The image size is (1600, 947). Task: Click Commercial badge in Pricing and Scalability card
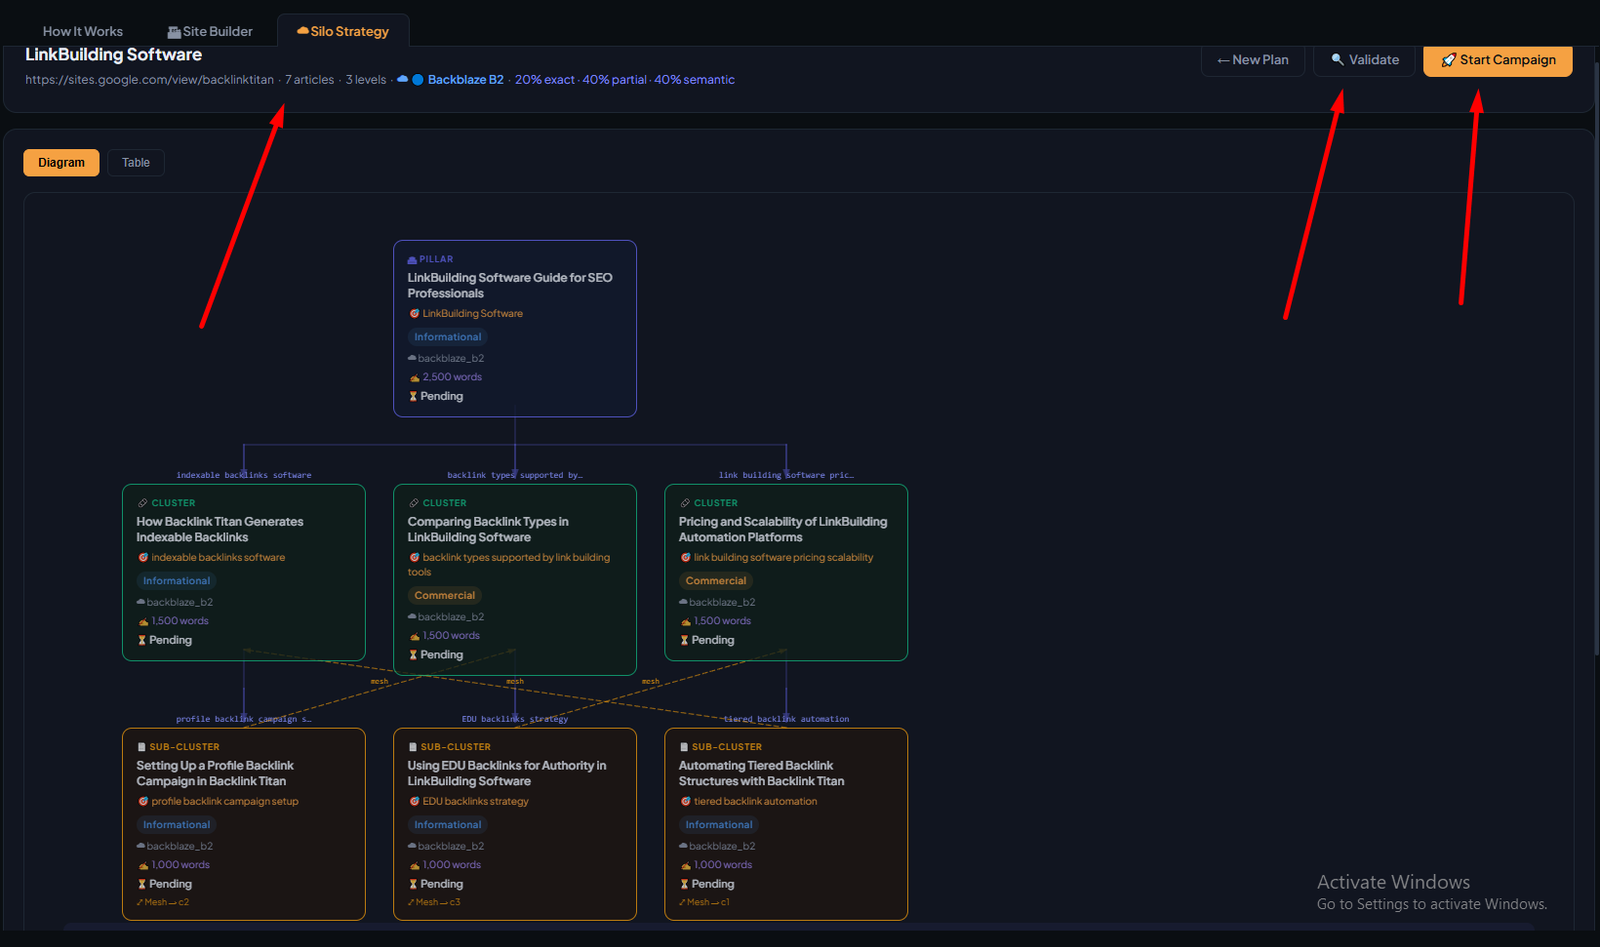point(716,581)
